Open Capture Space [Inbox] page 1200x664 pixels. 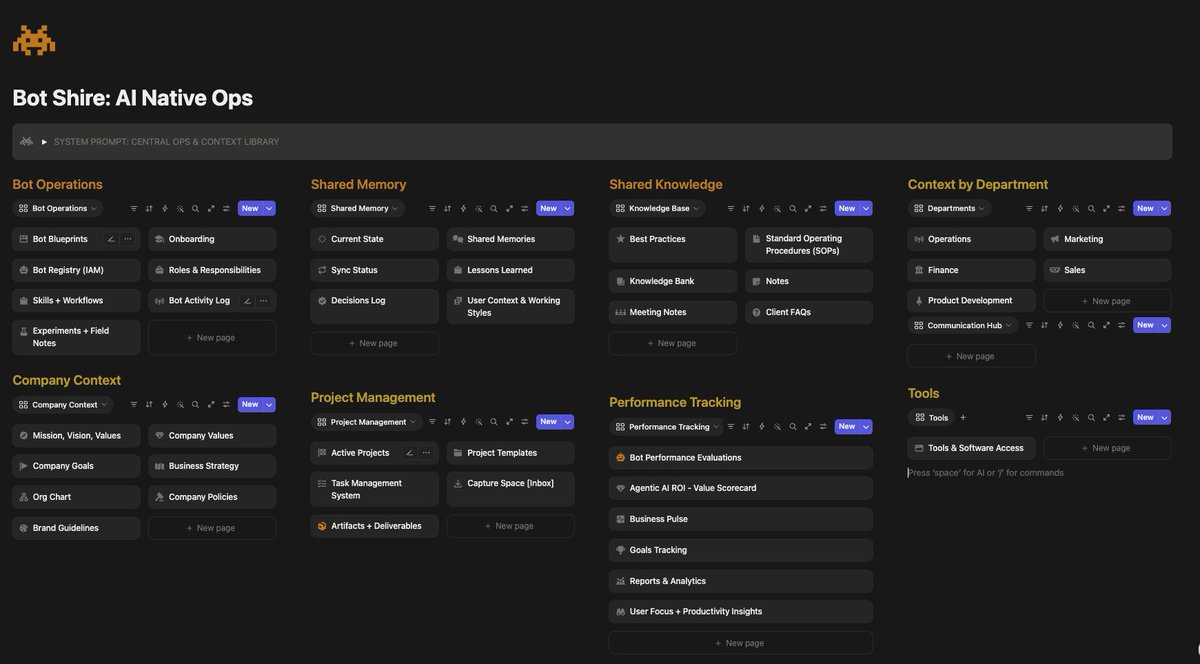(511, 490)
